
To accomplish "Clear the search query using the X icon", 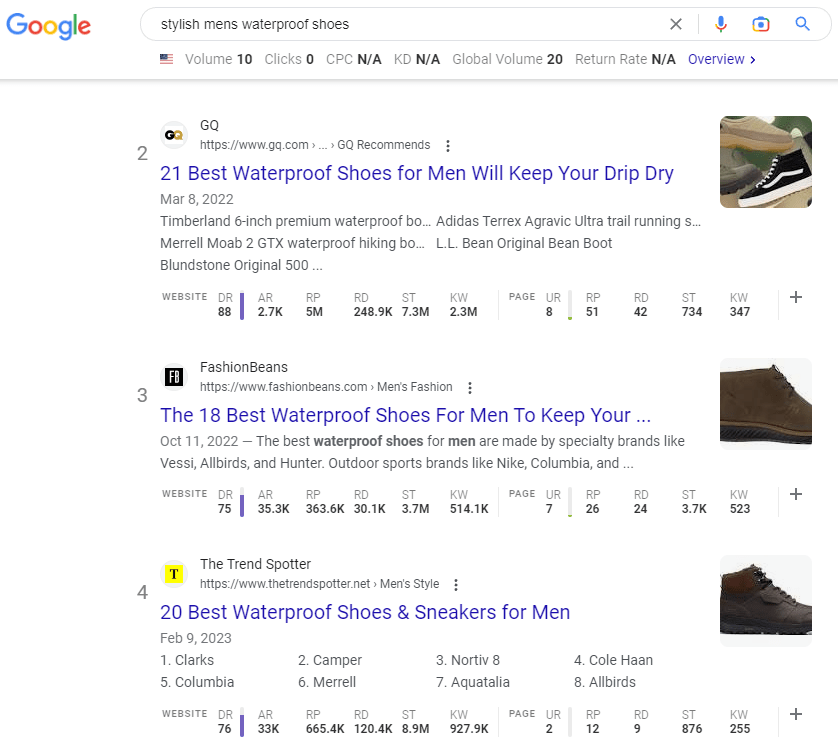I will pos(676,24).
